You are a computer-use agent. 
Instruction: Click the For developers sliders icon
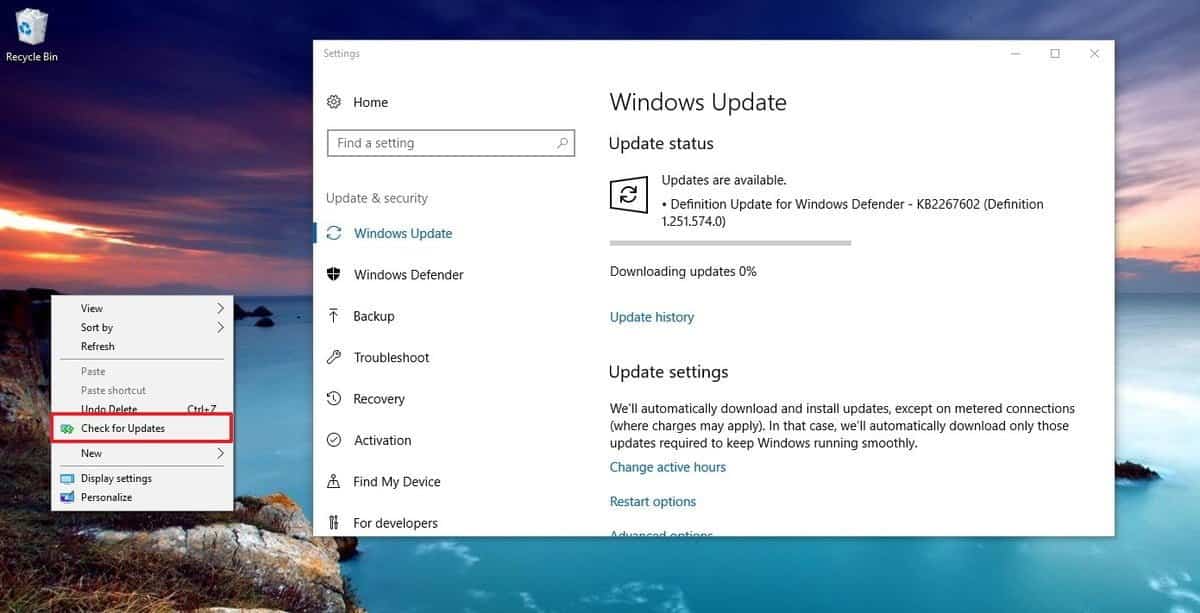pos(334,523)
